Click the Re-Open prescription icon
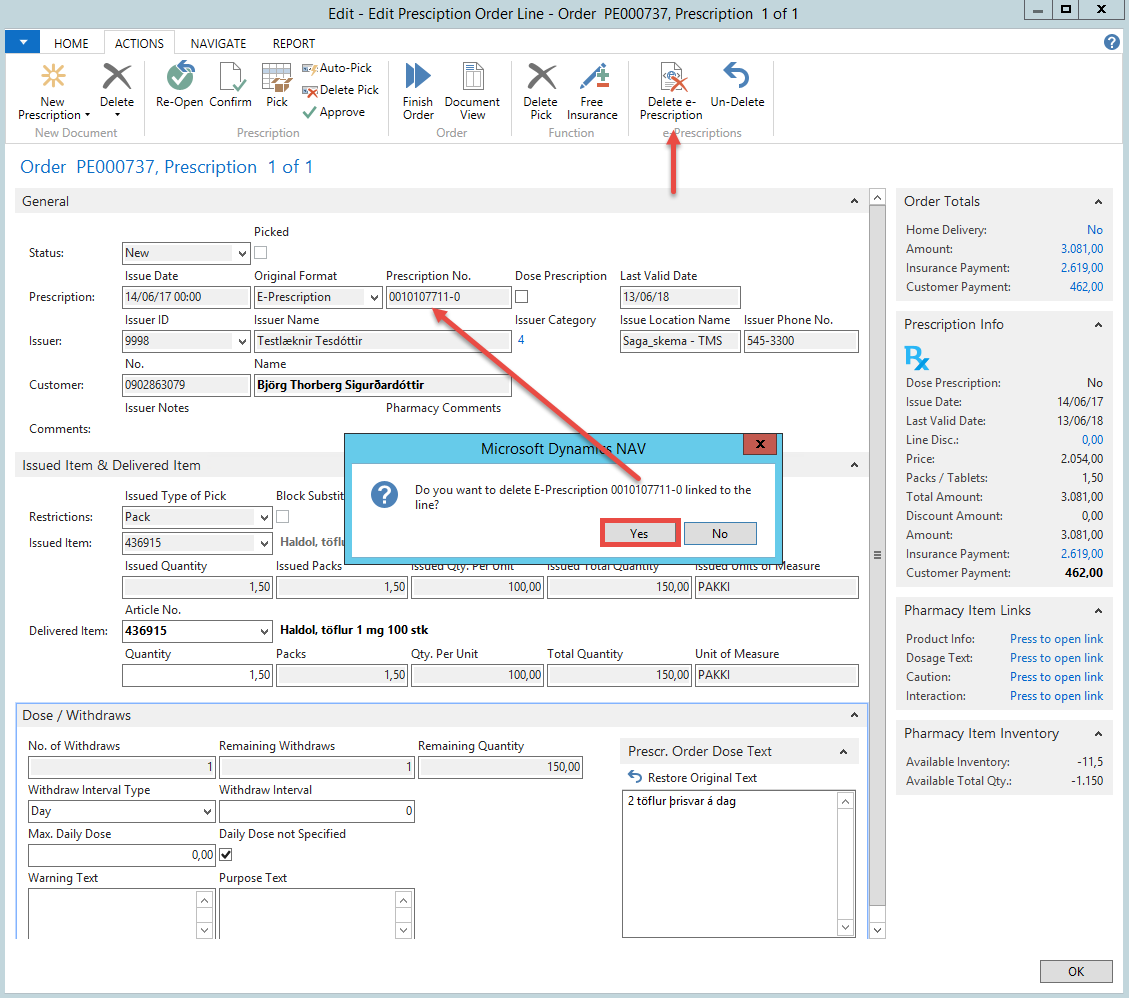This screenshot has width=1129, height=998. click(x=180, y=78)
